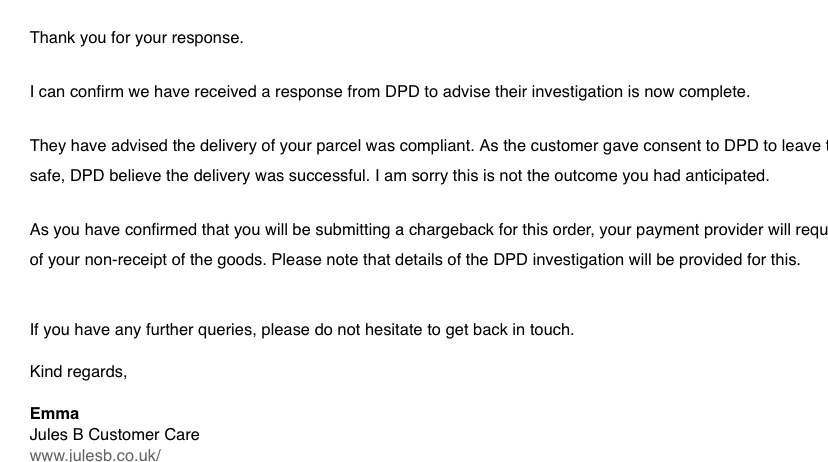Click 'If you have any further queries'
The image size is (828, 462).
tap(143, 330)
